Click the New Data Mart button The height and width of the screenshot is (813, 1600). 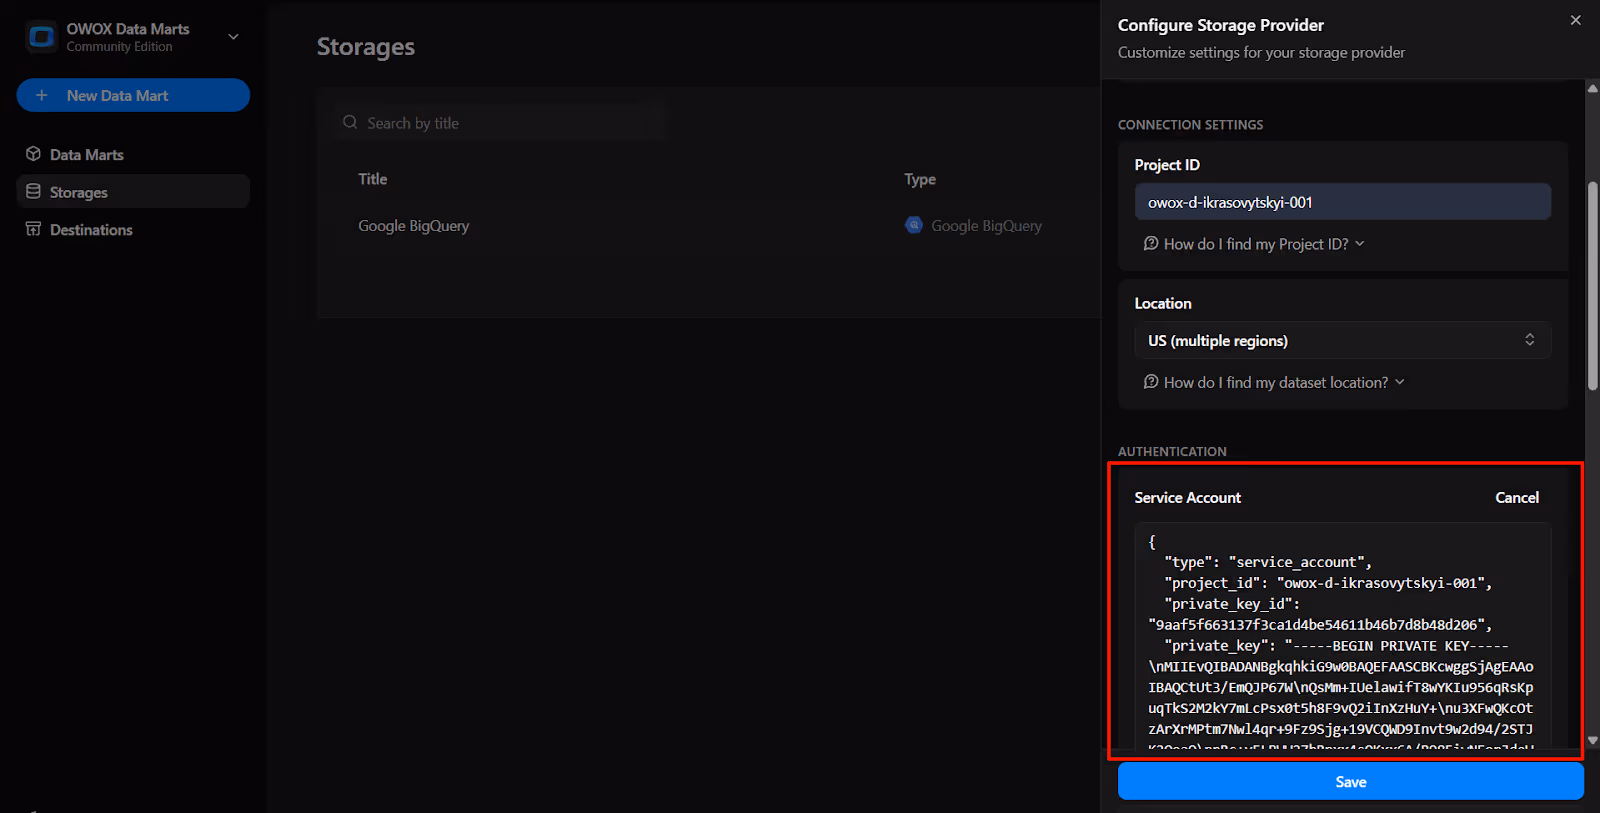pyautogui.click(x=133, y=95)
